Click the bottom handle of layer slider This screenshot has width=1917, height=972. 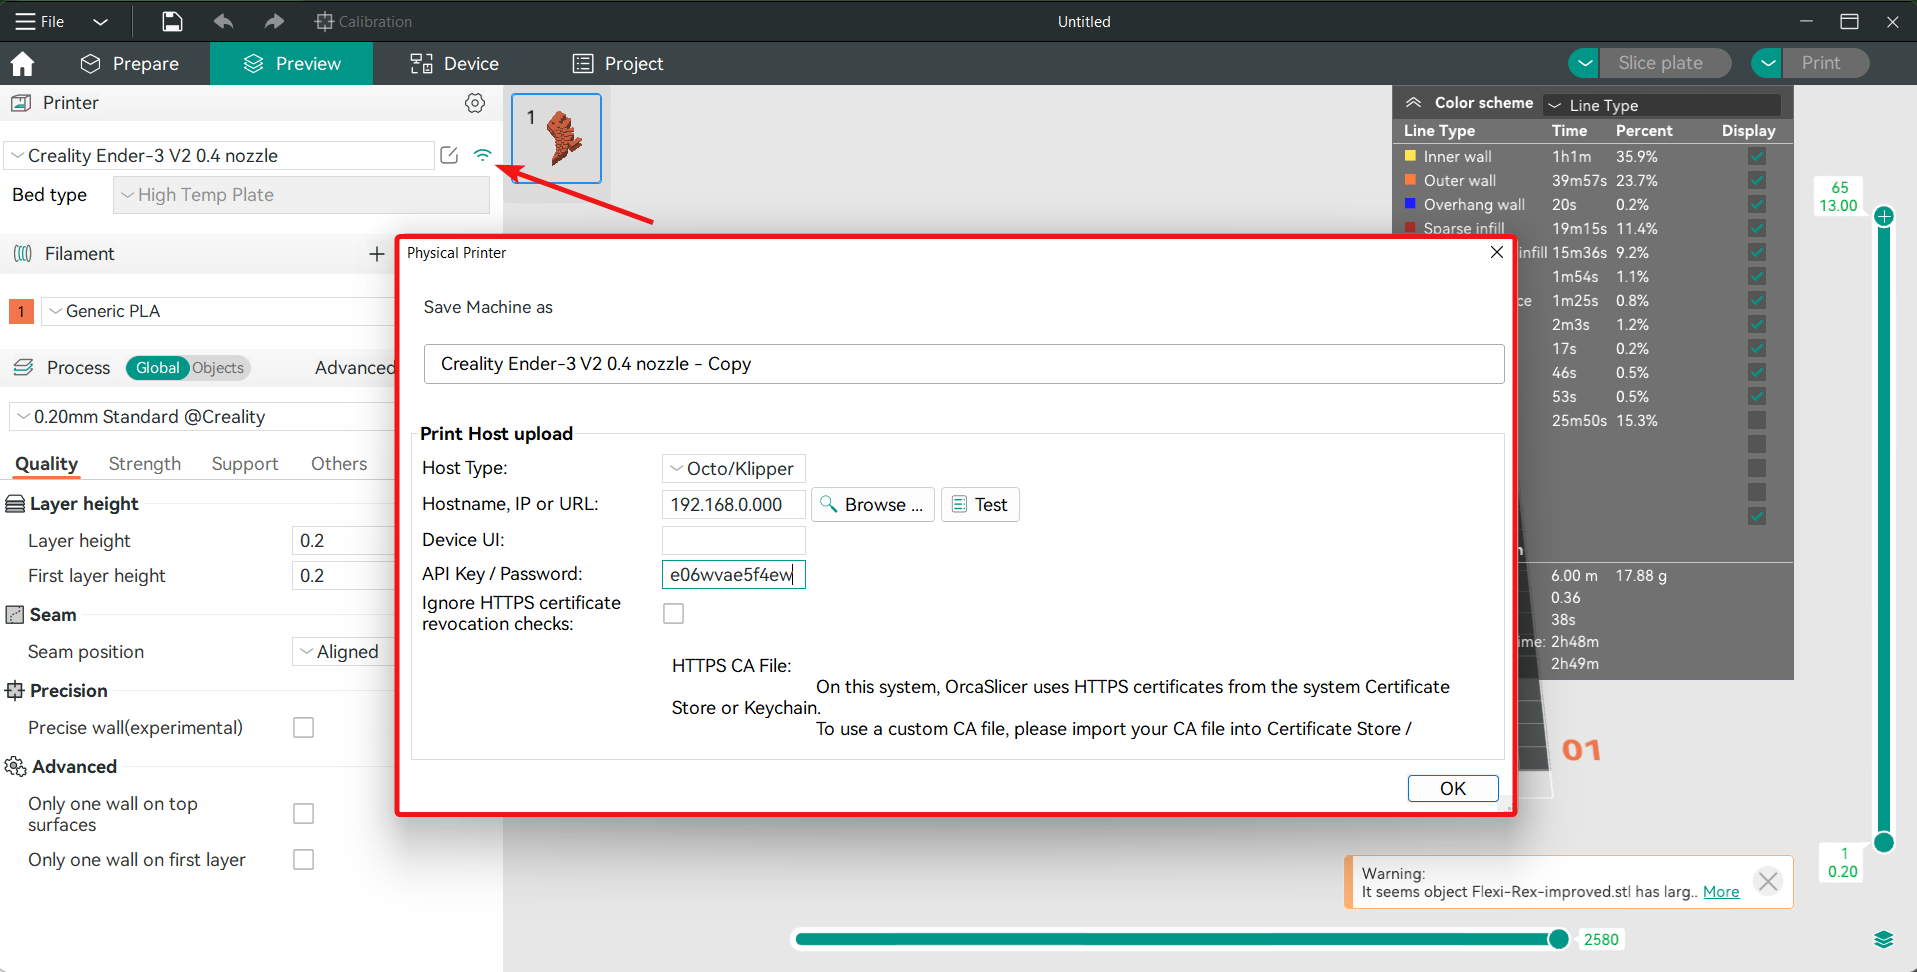point(1884,842)
